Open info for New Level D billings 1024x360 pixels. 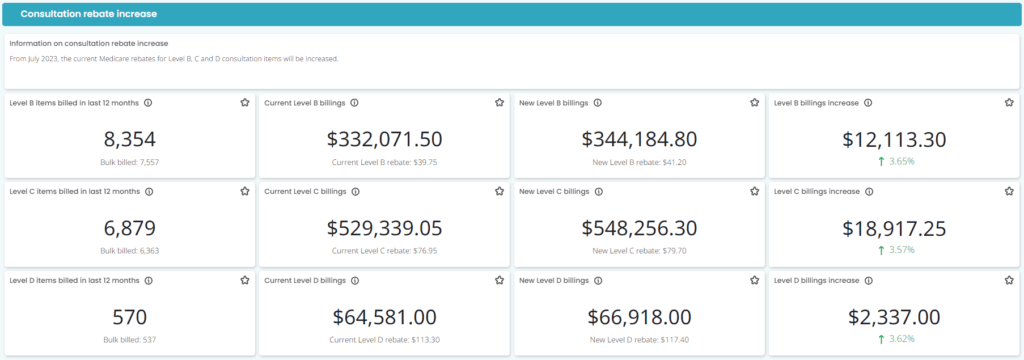(598, 280)
